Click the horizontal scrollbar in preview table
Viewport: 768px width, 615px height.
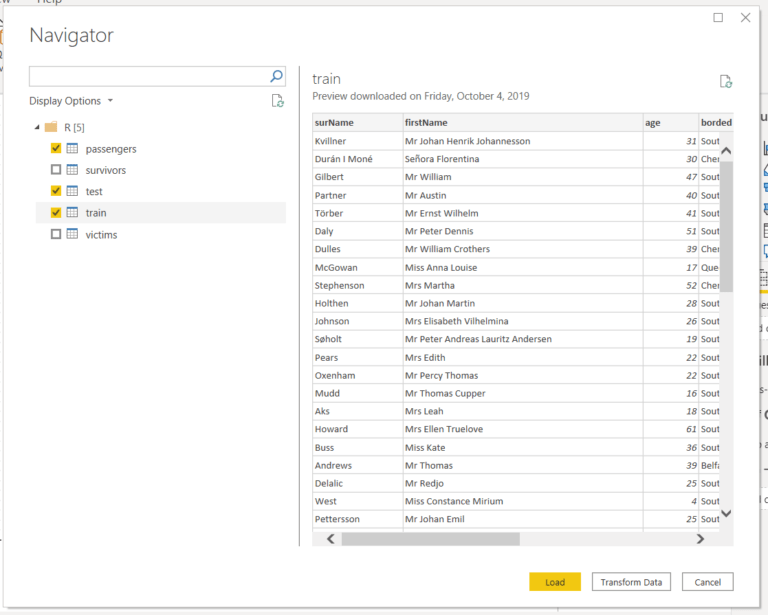pyautogui.click(x=430, y=539)
